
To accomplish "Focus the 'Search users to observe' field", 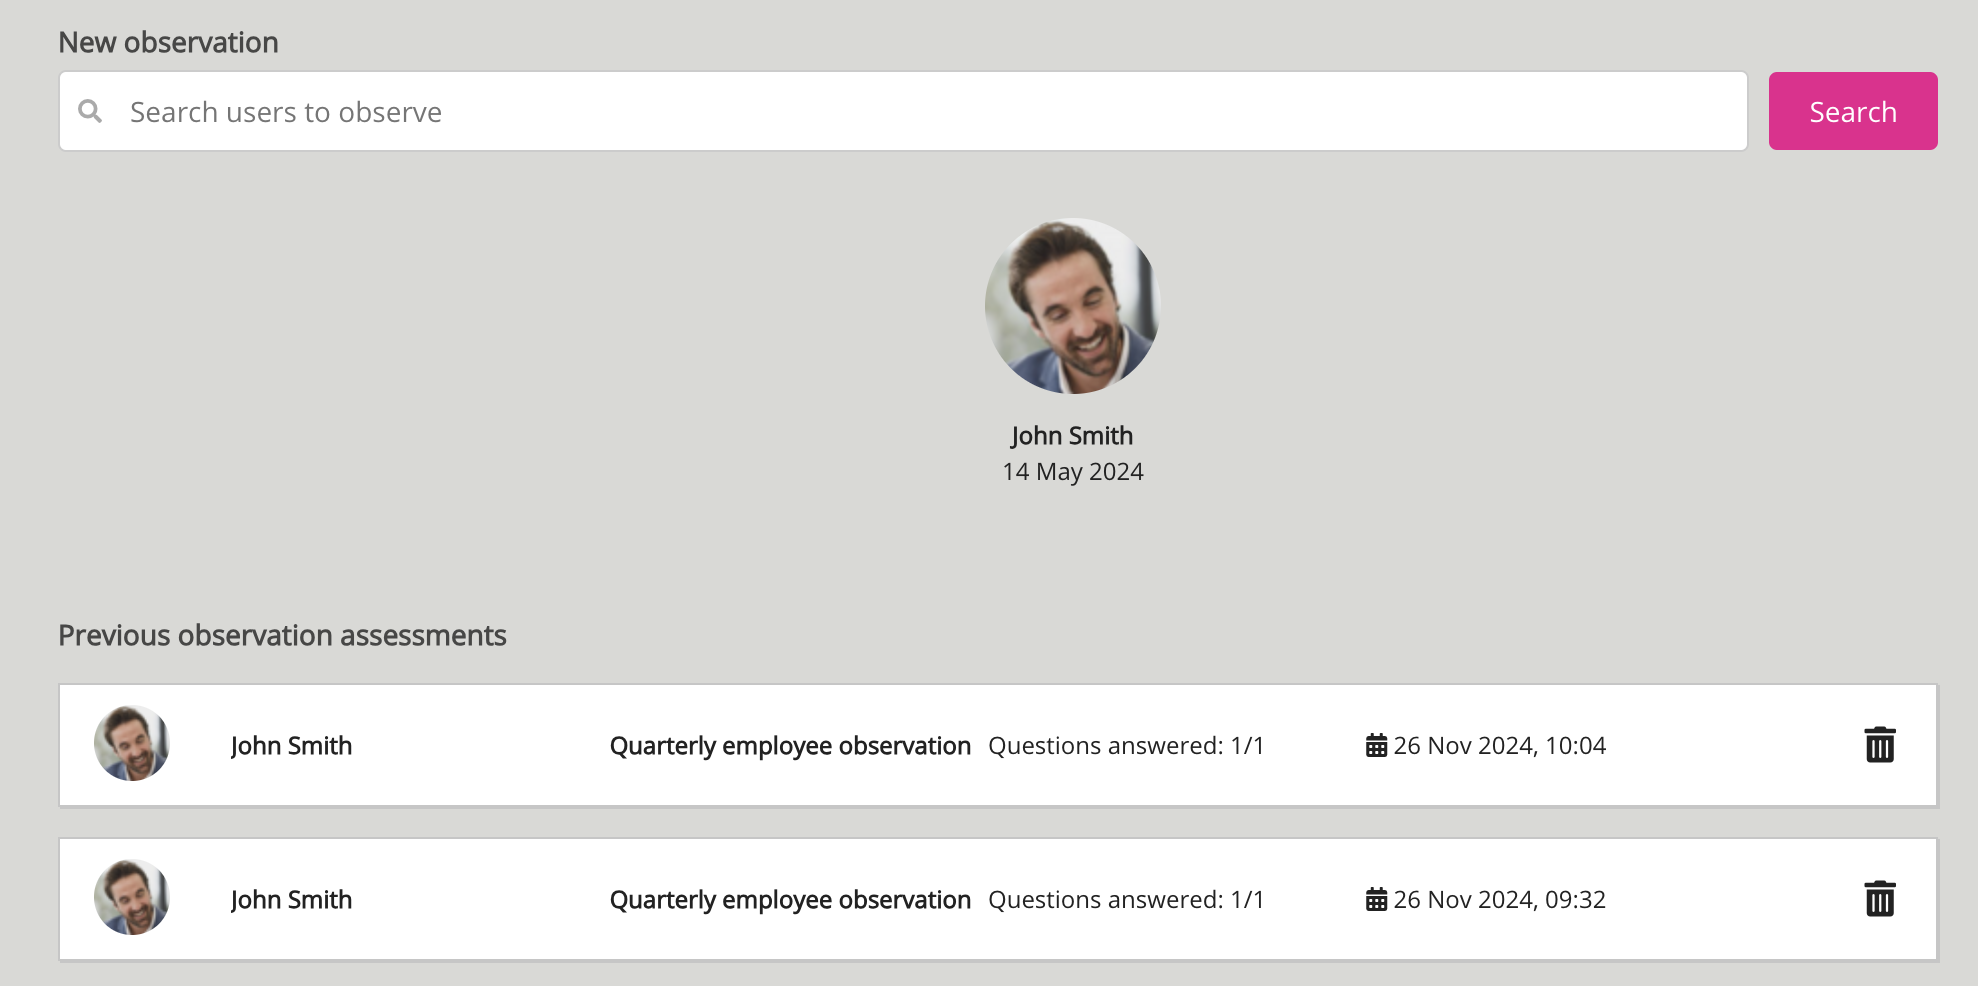I will pyautogui.click(x=900, y=111).
